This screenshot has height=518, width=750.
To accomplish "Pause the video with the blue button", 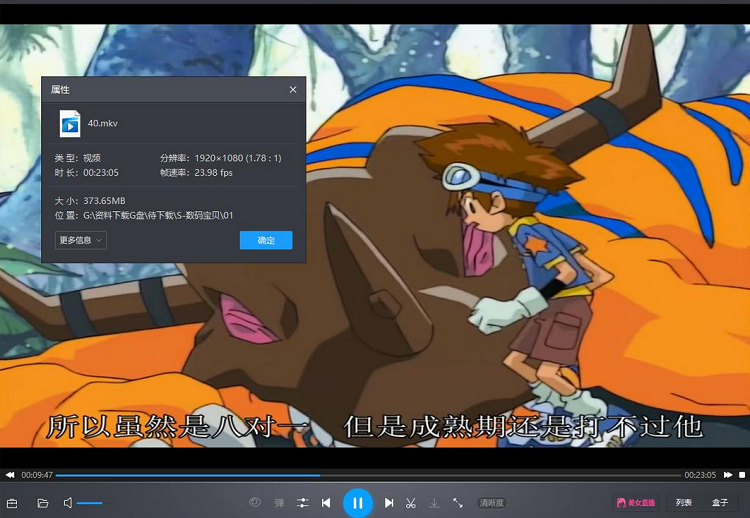I will click(x=357, y=502).
